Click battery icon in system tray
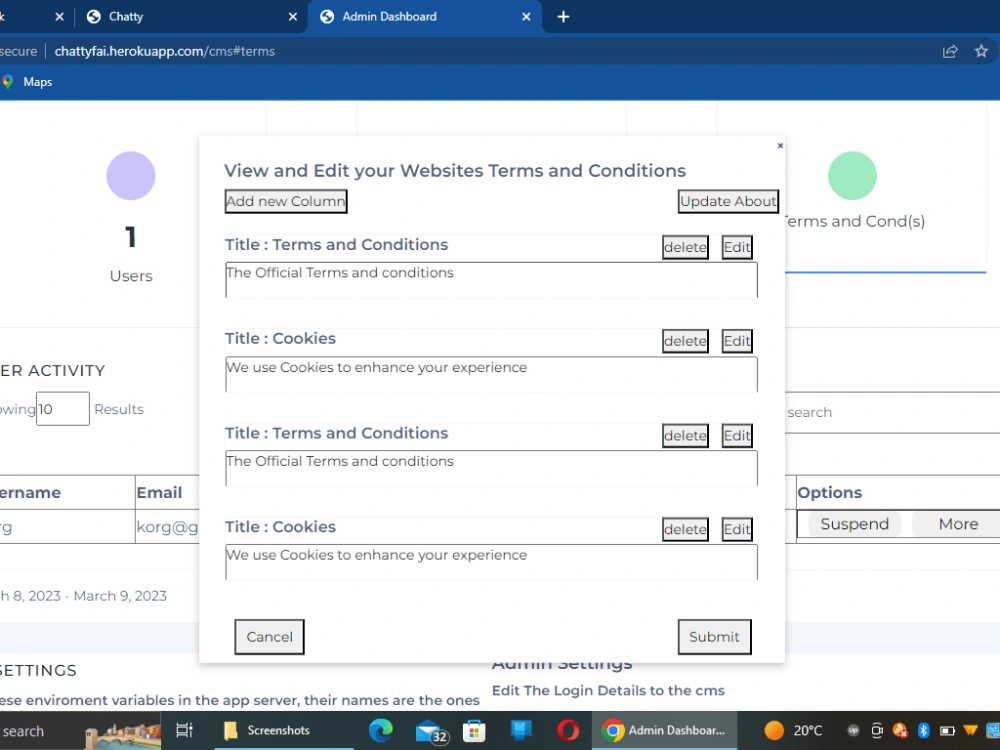 pos(947,730)
